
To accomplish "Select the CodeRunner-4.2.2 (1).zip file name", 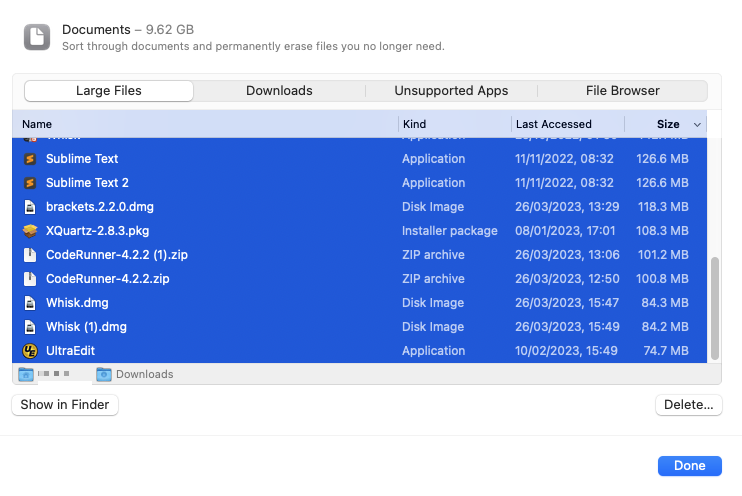I will tap(117, 255).
